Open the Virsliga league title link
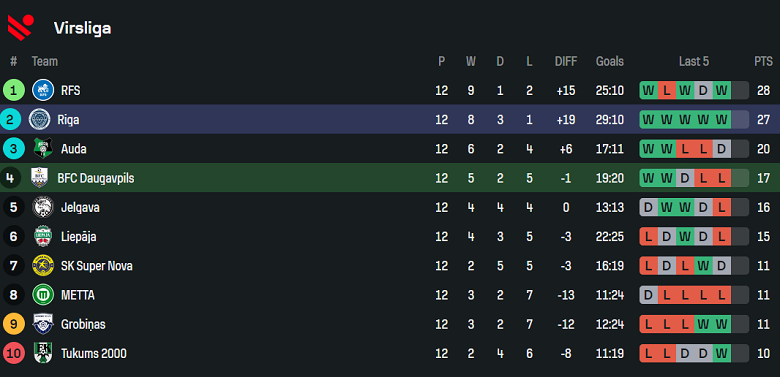780x377 pixels. (83, 28)
